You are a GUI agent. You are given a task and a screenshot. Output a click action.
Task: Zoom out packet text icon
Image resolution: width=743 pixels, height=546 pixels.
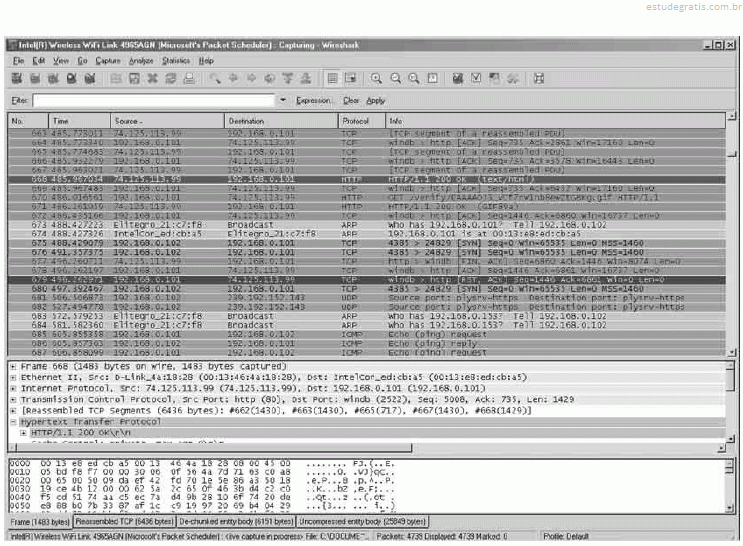point(395,79)
